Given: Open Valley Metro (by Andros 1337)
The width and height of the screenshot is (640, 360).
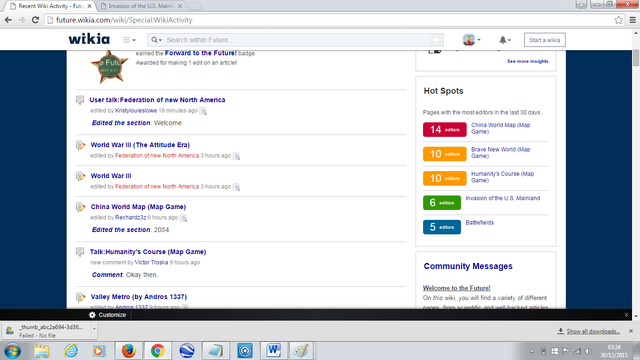Looking at the screenshot, I should 139,297.
